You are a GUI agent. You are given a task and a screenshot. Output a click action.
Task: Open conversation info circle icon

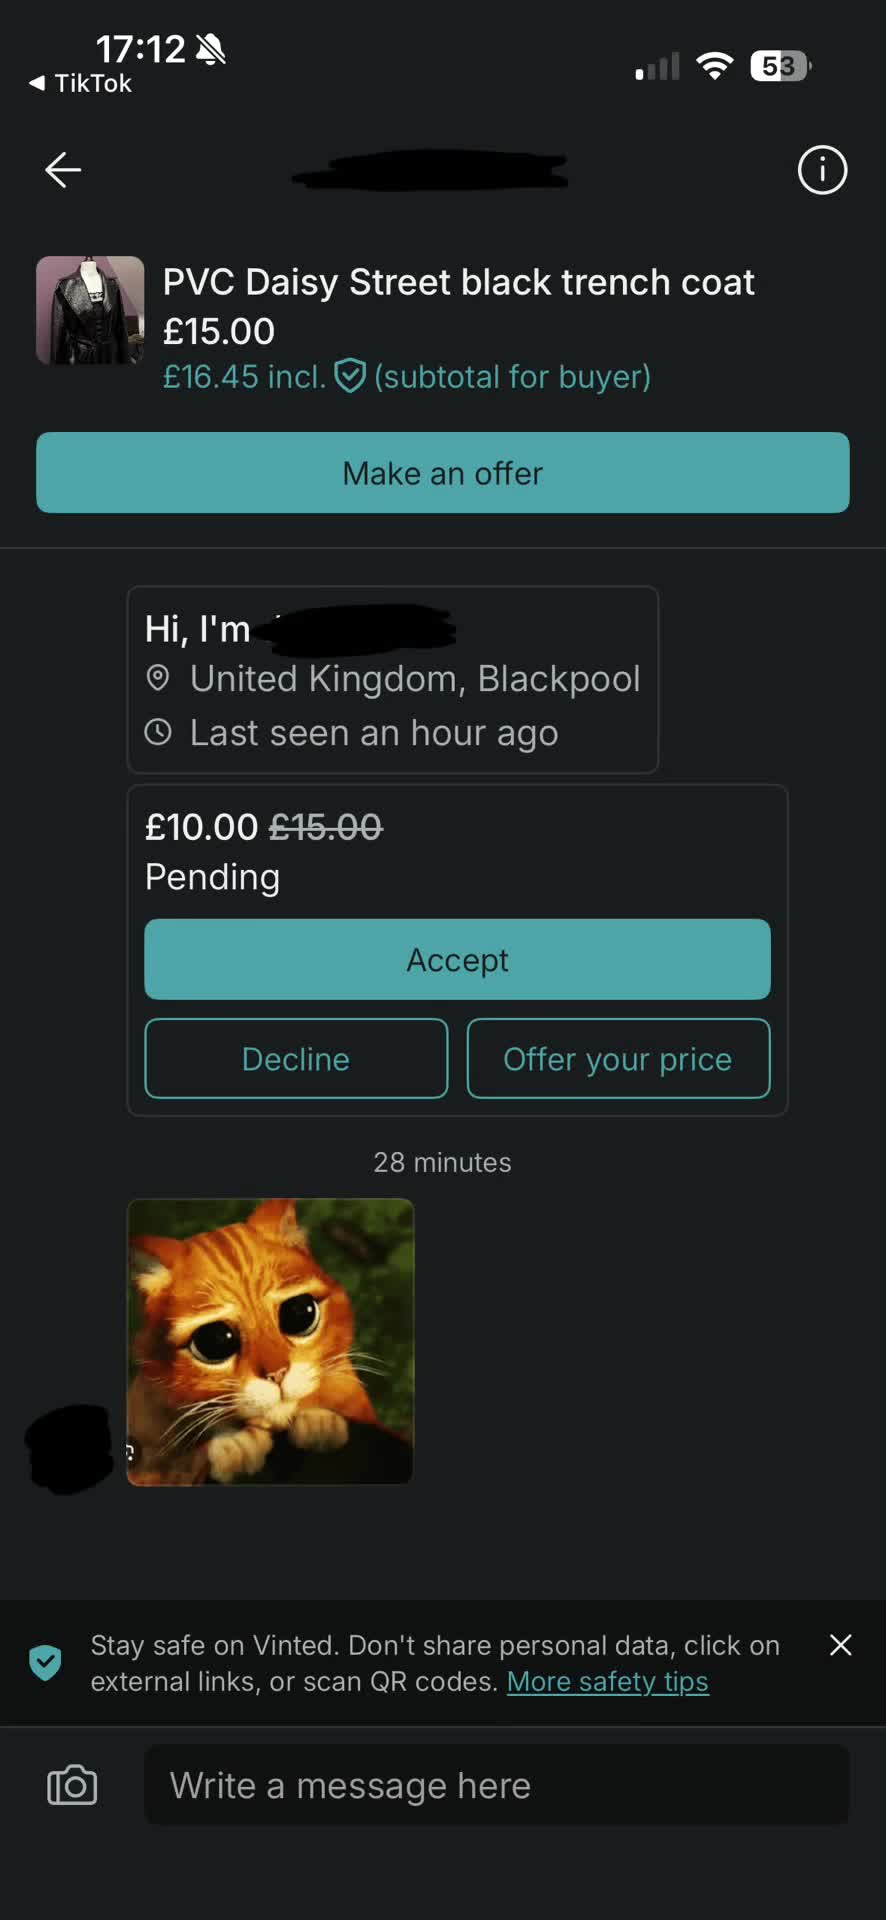pos(822,170)
